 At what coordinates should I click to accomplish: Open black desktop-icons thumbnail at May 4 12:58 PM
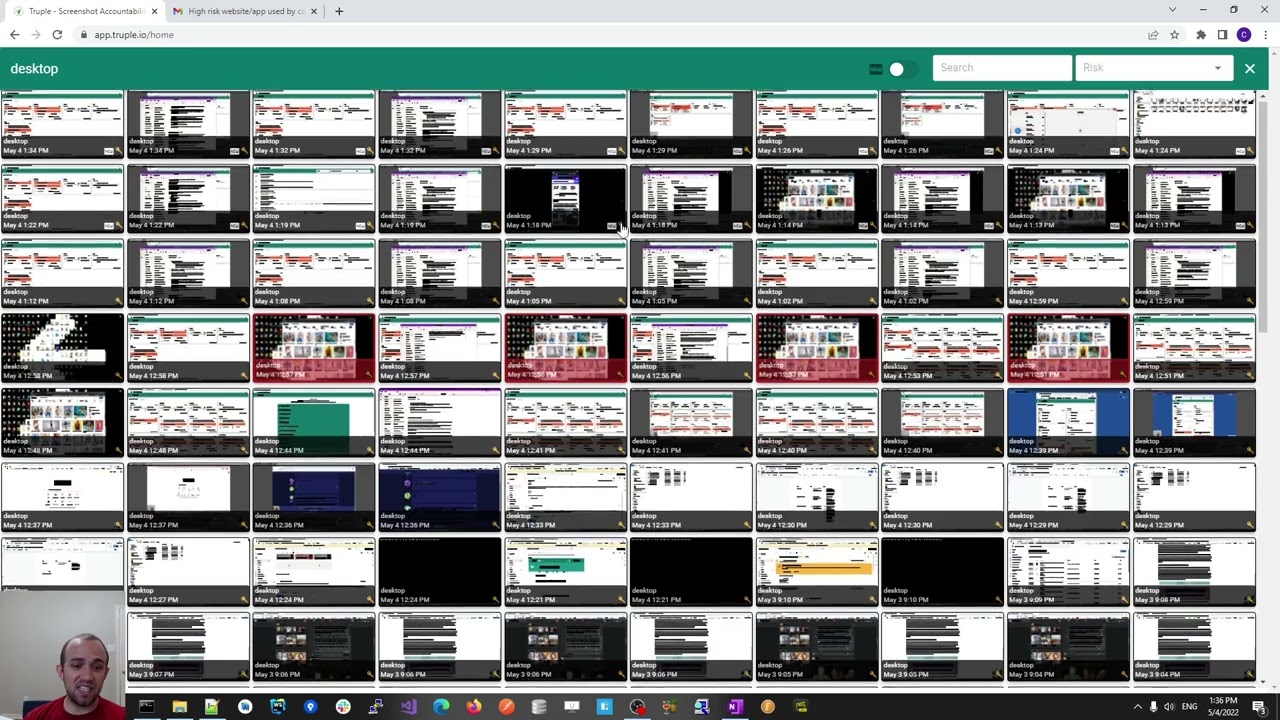pos(62,348)
